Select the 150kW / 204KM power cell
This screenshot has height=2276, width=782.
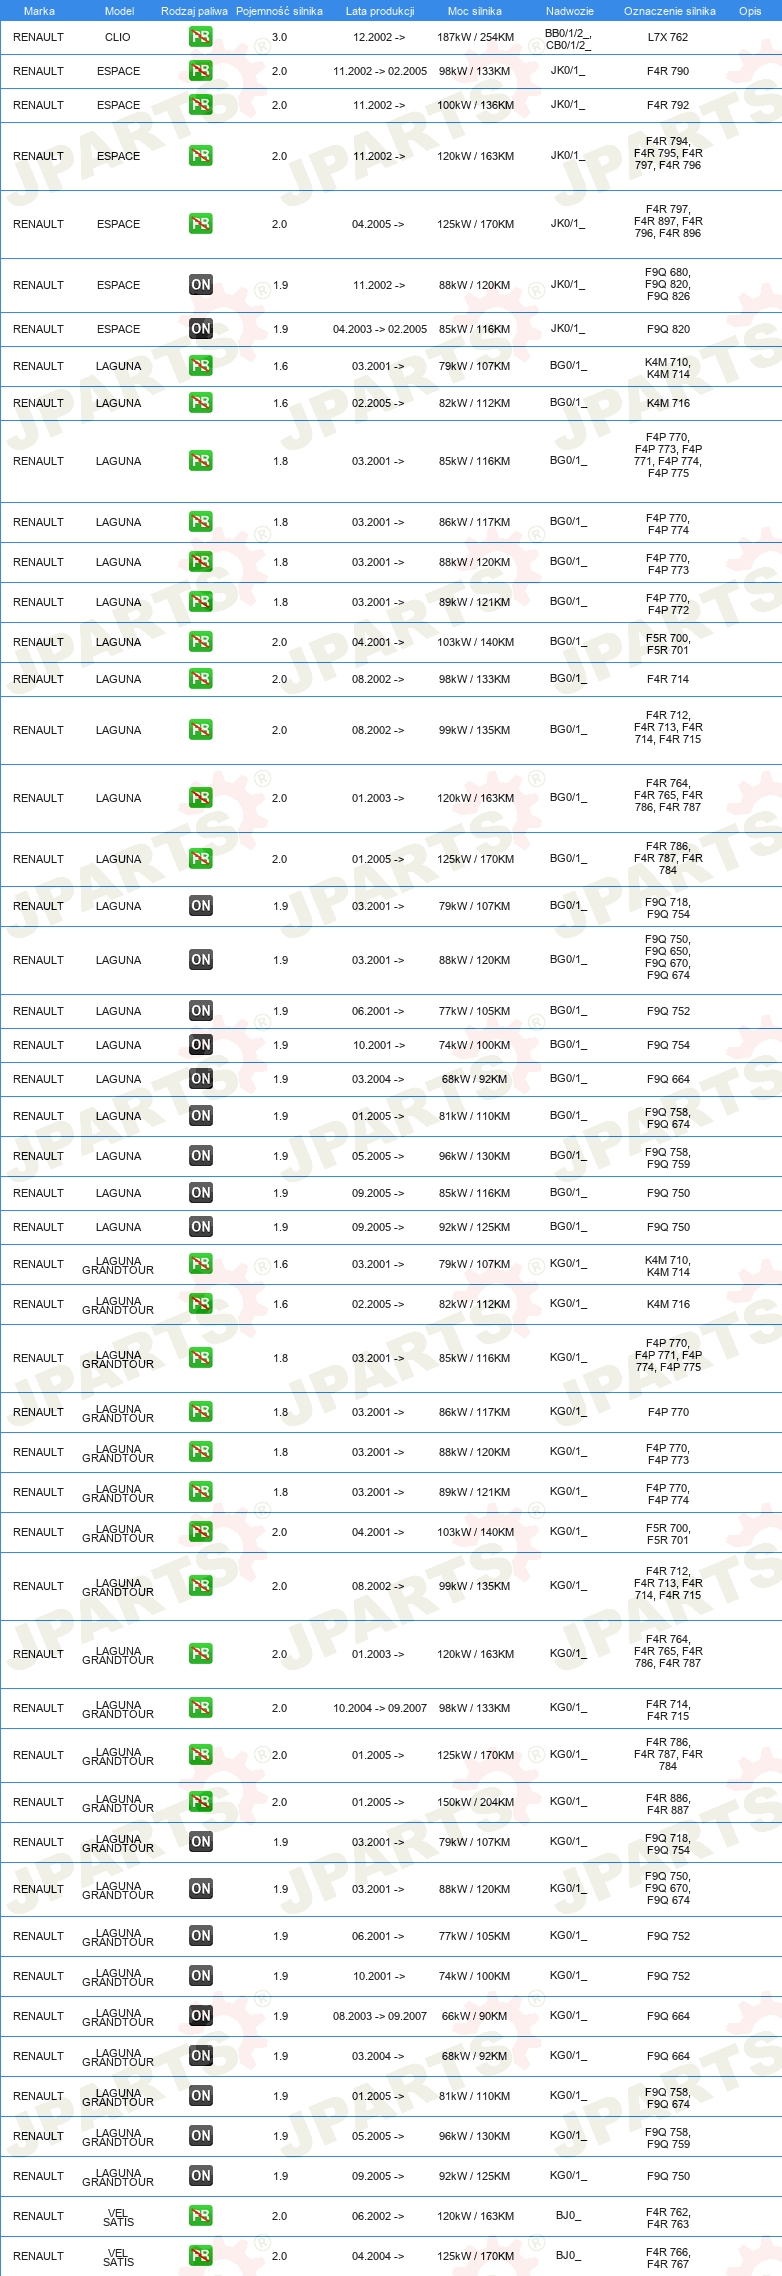[x=476, y=1802]
